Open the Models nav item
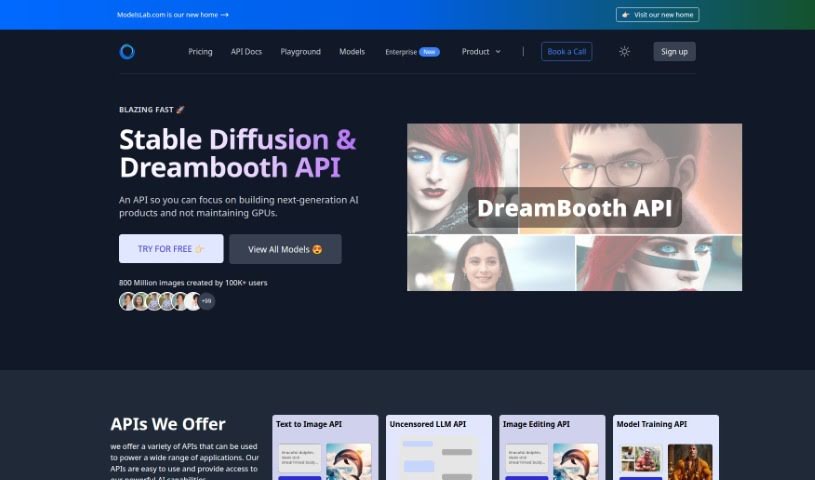The height and width of the screenshot is (480, 815). 352,51
